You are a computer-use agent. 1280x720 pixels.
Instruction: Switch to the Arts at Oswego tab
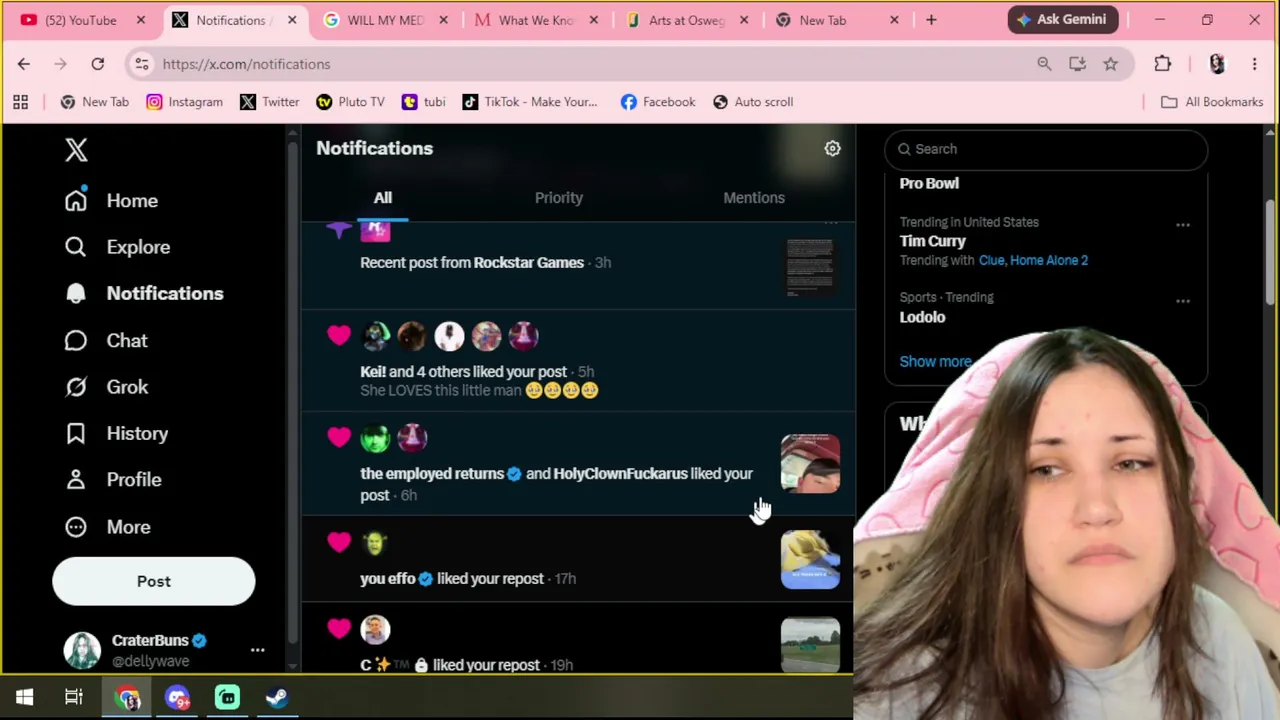(686, 20)
